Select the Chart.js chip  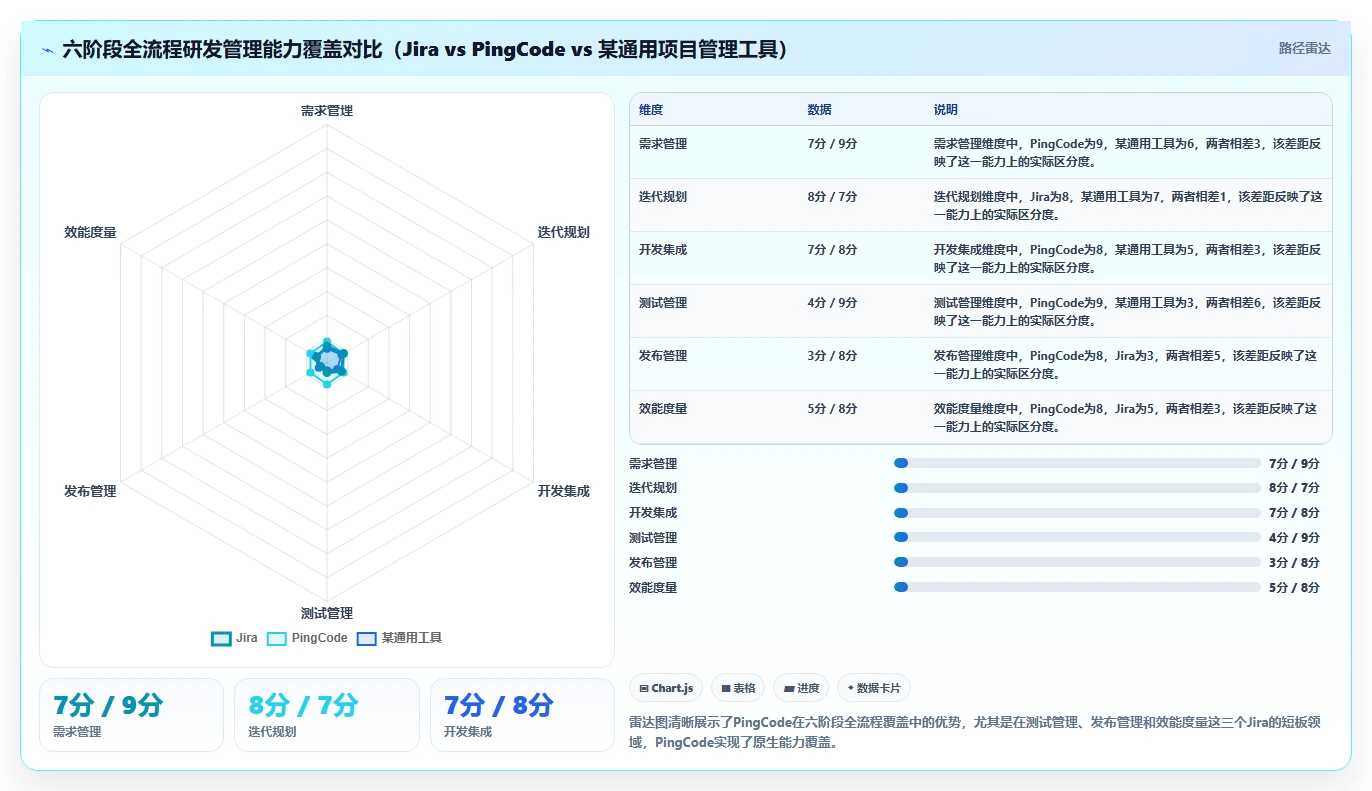coord(665,688)
